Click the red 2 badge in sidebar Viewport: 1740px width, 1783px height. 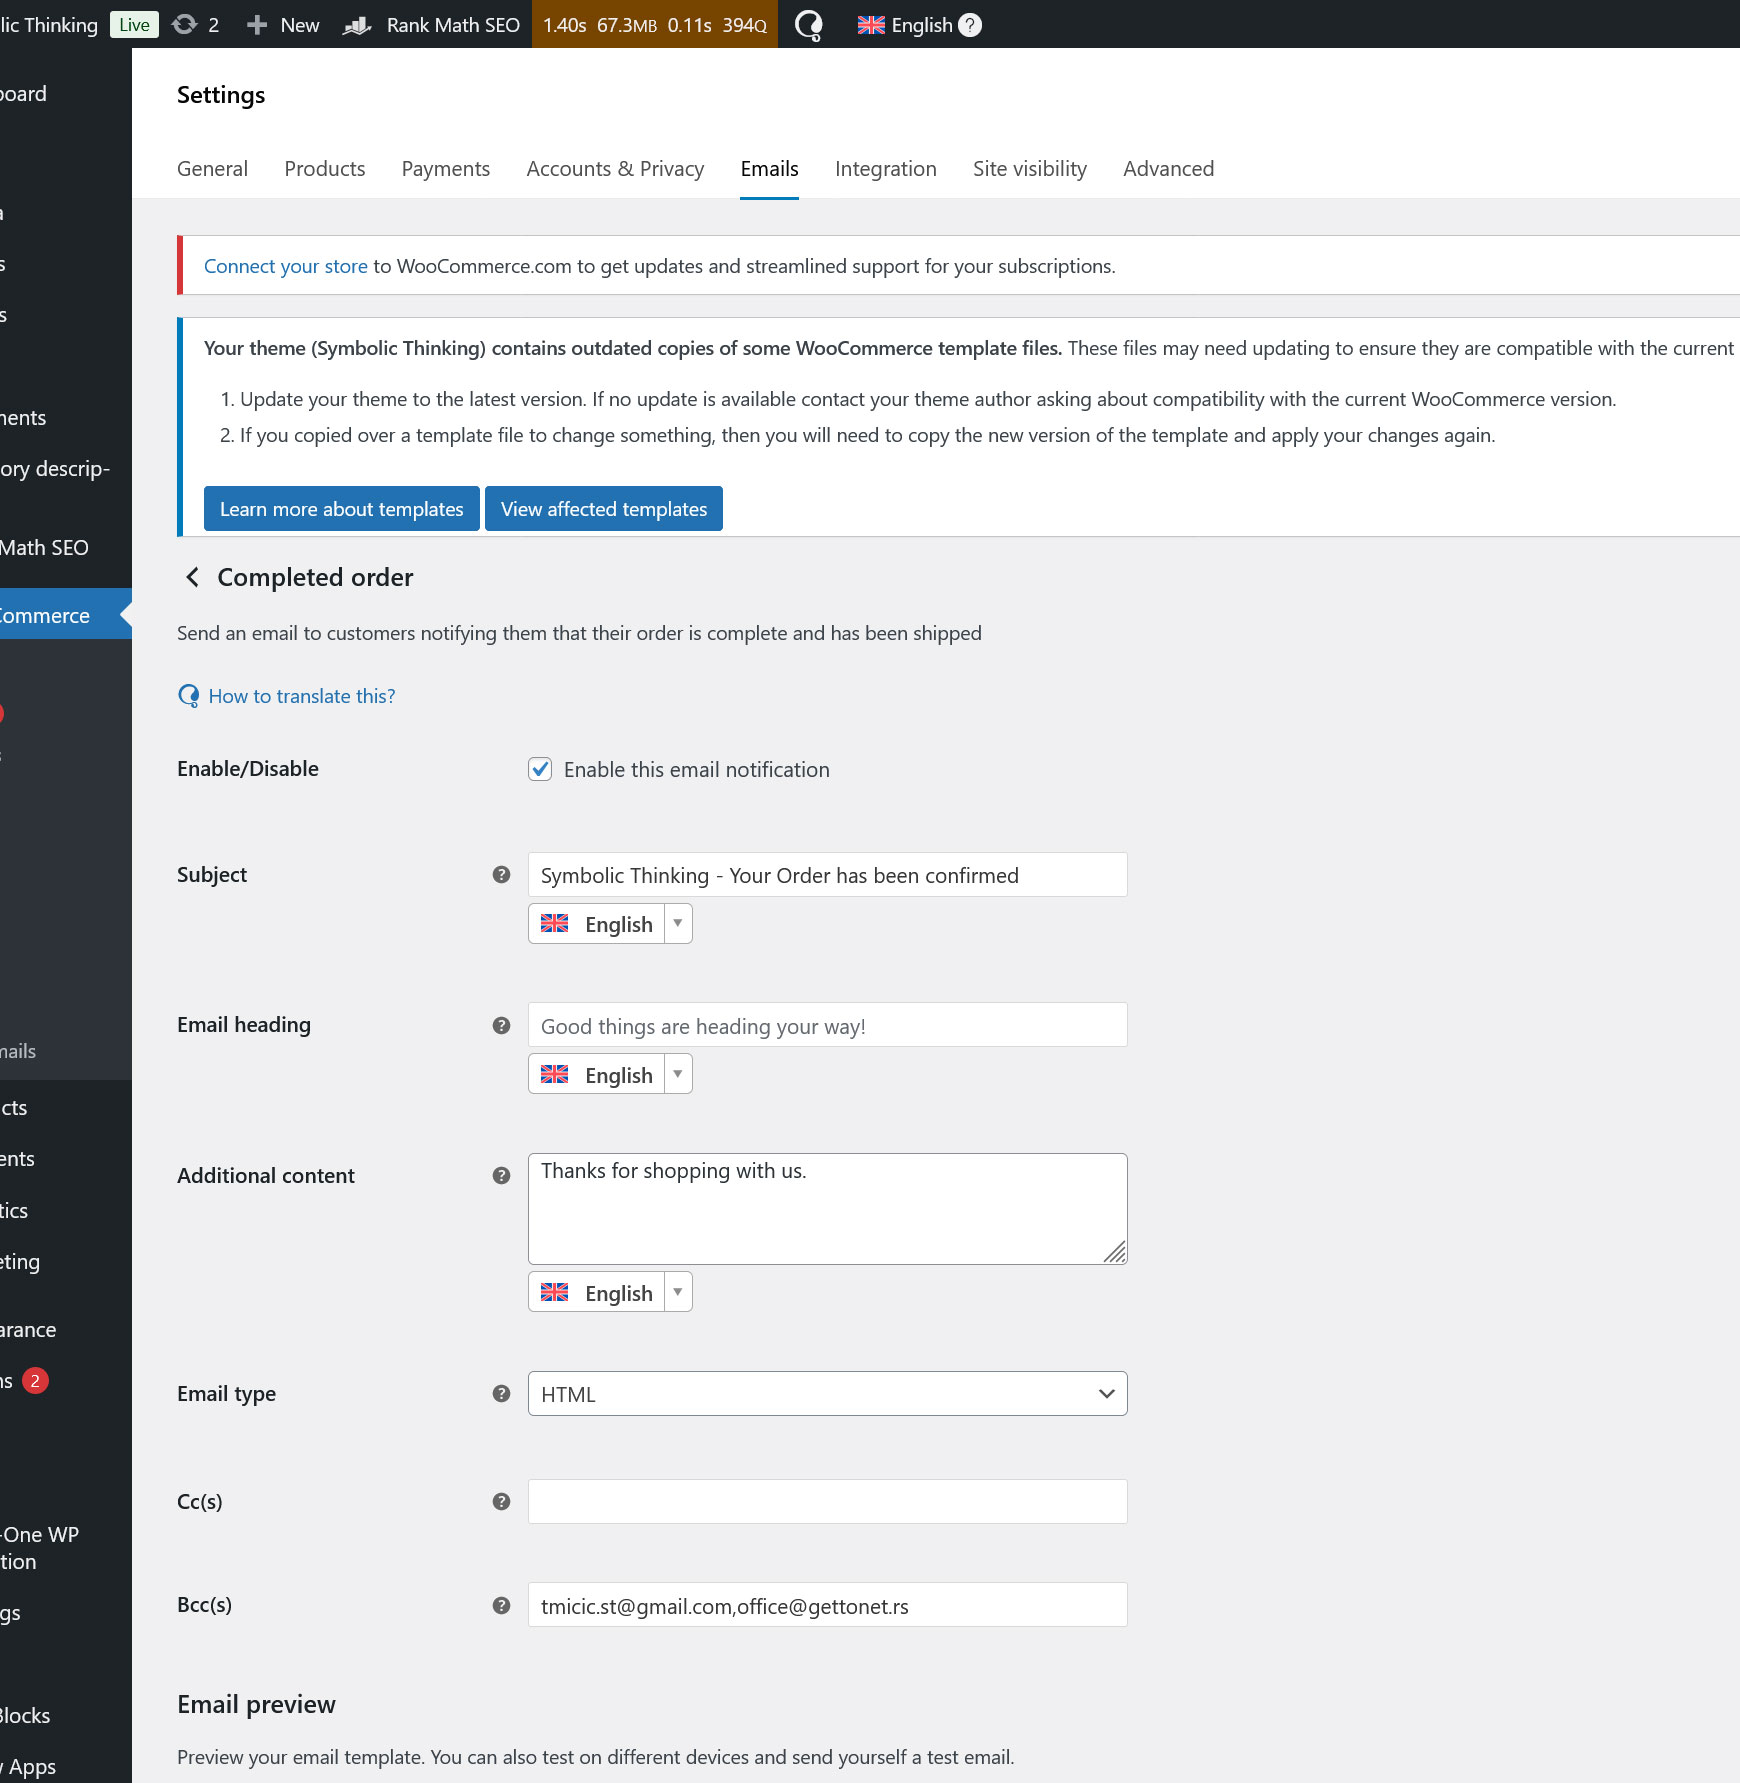coord(35,1381)
